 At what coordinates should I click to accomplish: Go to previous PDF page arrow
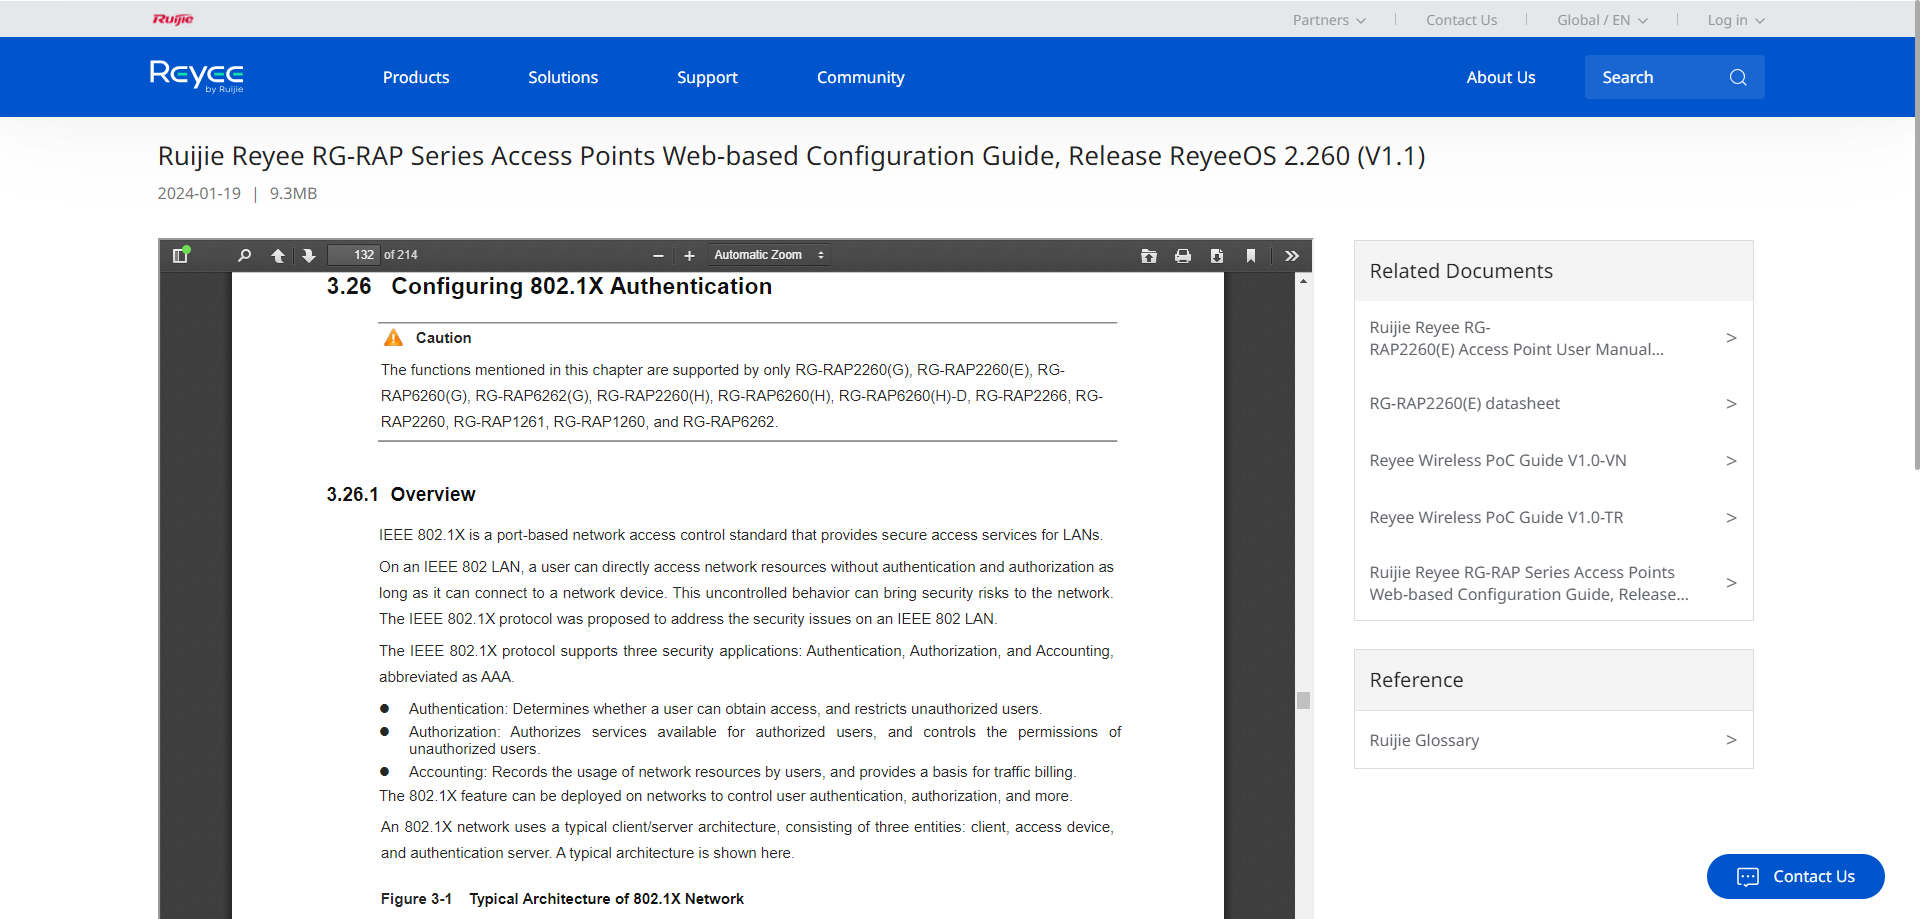pos(278,256)
